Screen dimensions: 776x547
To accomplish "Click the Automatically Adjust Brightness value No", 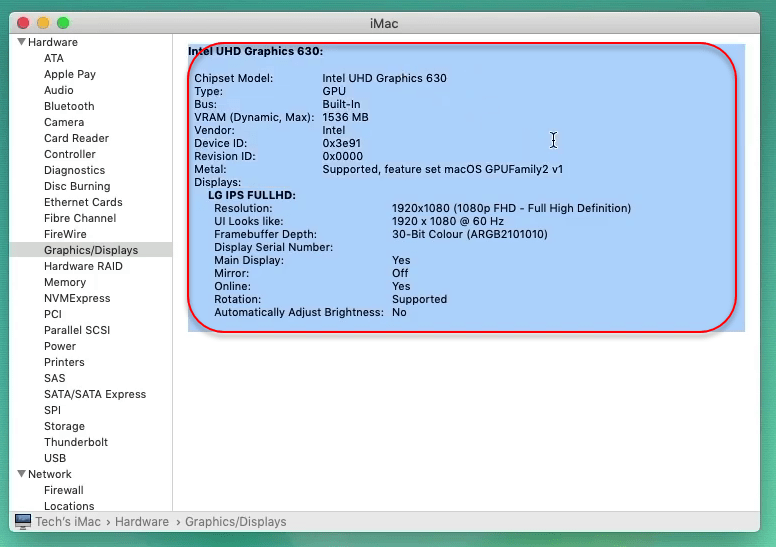I will pos(399,312).
